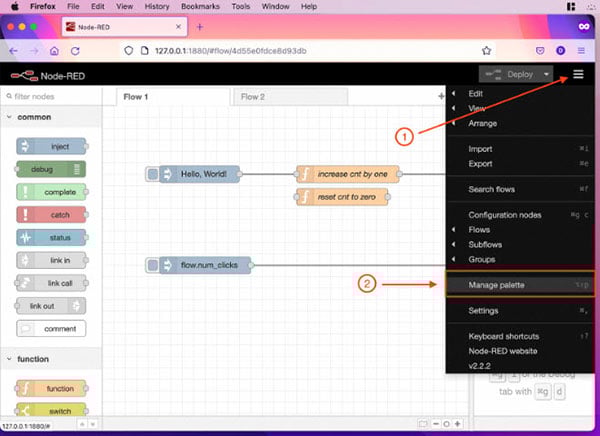Add a new flow tab with plus
This screenshot has height=436, width=600.
pos(441,96)
